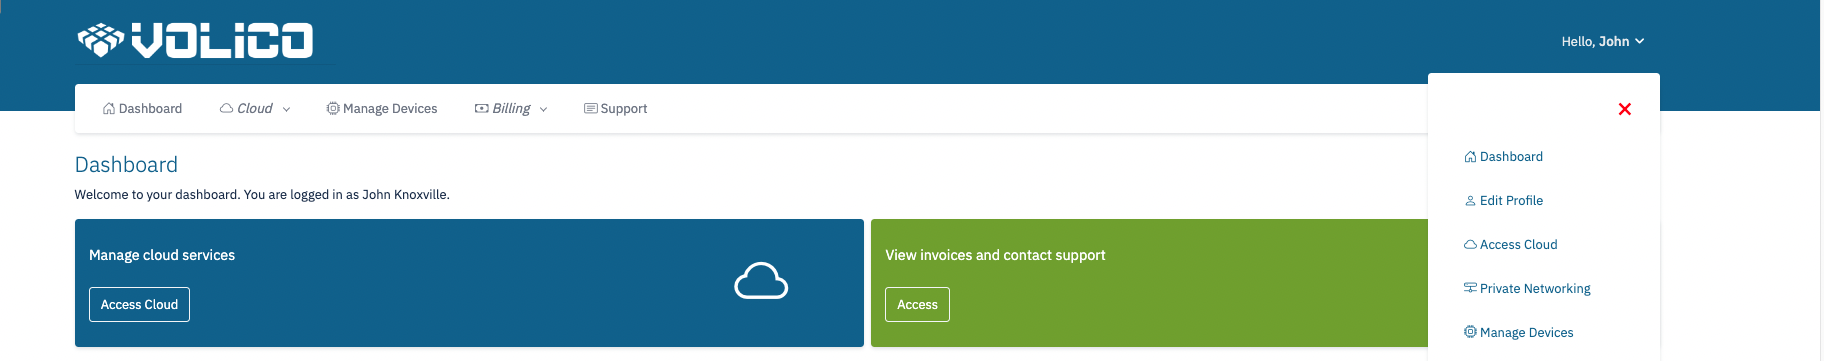1824x361 pixels.
Task: Click the green card's Access button
Action: click(x=917, y=305)
